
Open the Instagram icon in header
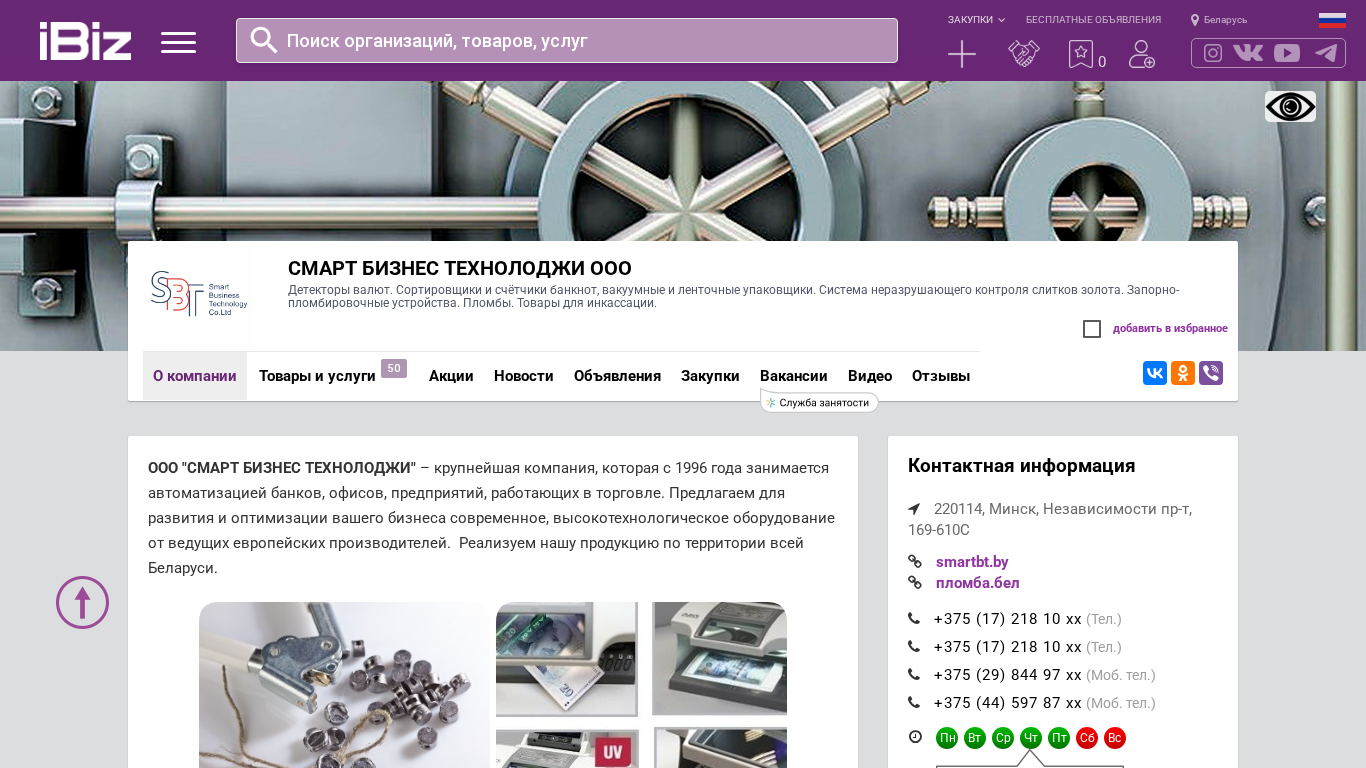click(x=1213, y=53)
